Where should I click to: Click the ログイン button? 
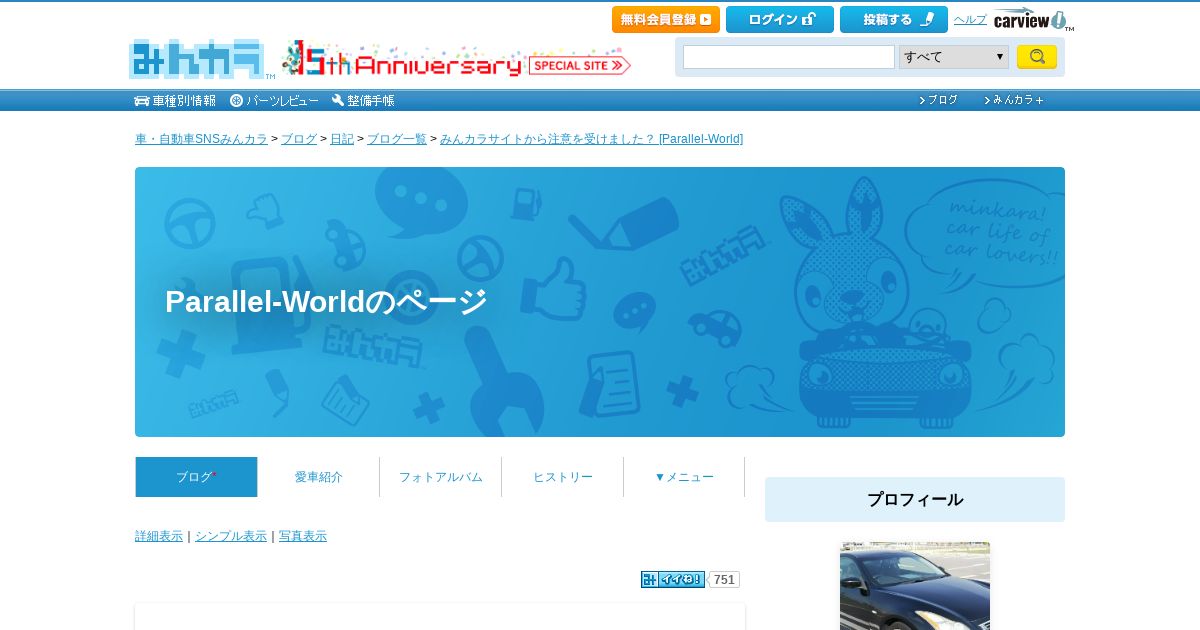coord(780,19)
